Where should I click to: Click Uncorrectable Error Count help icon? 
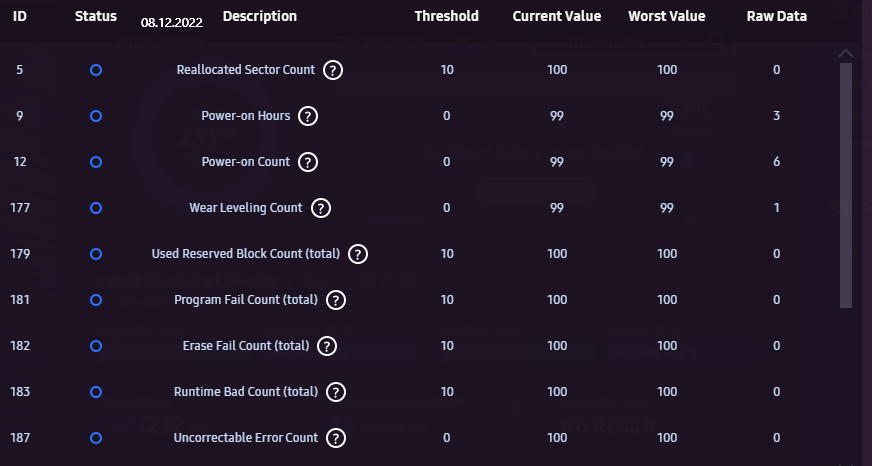coord(337,438)
